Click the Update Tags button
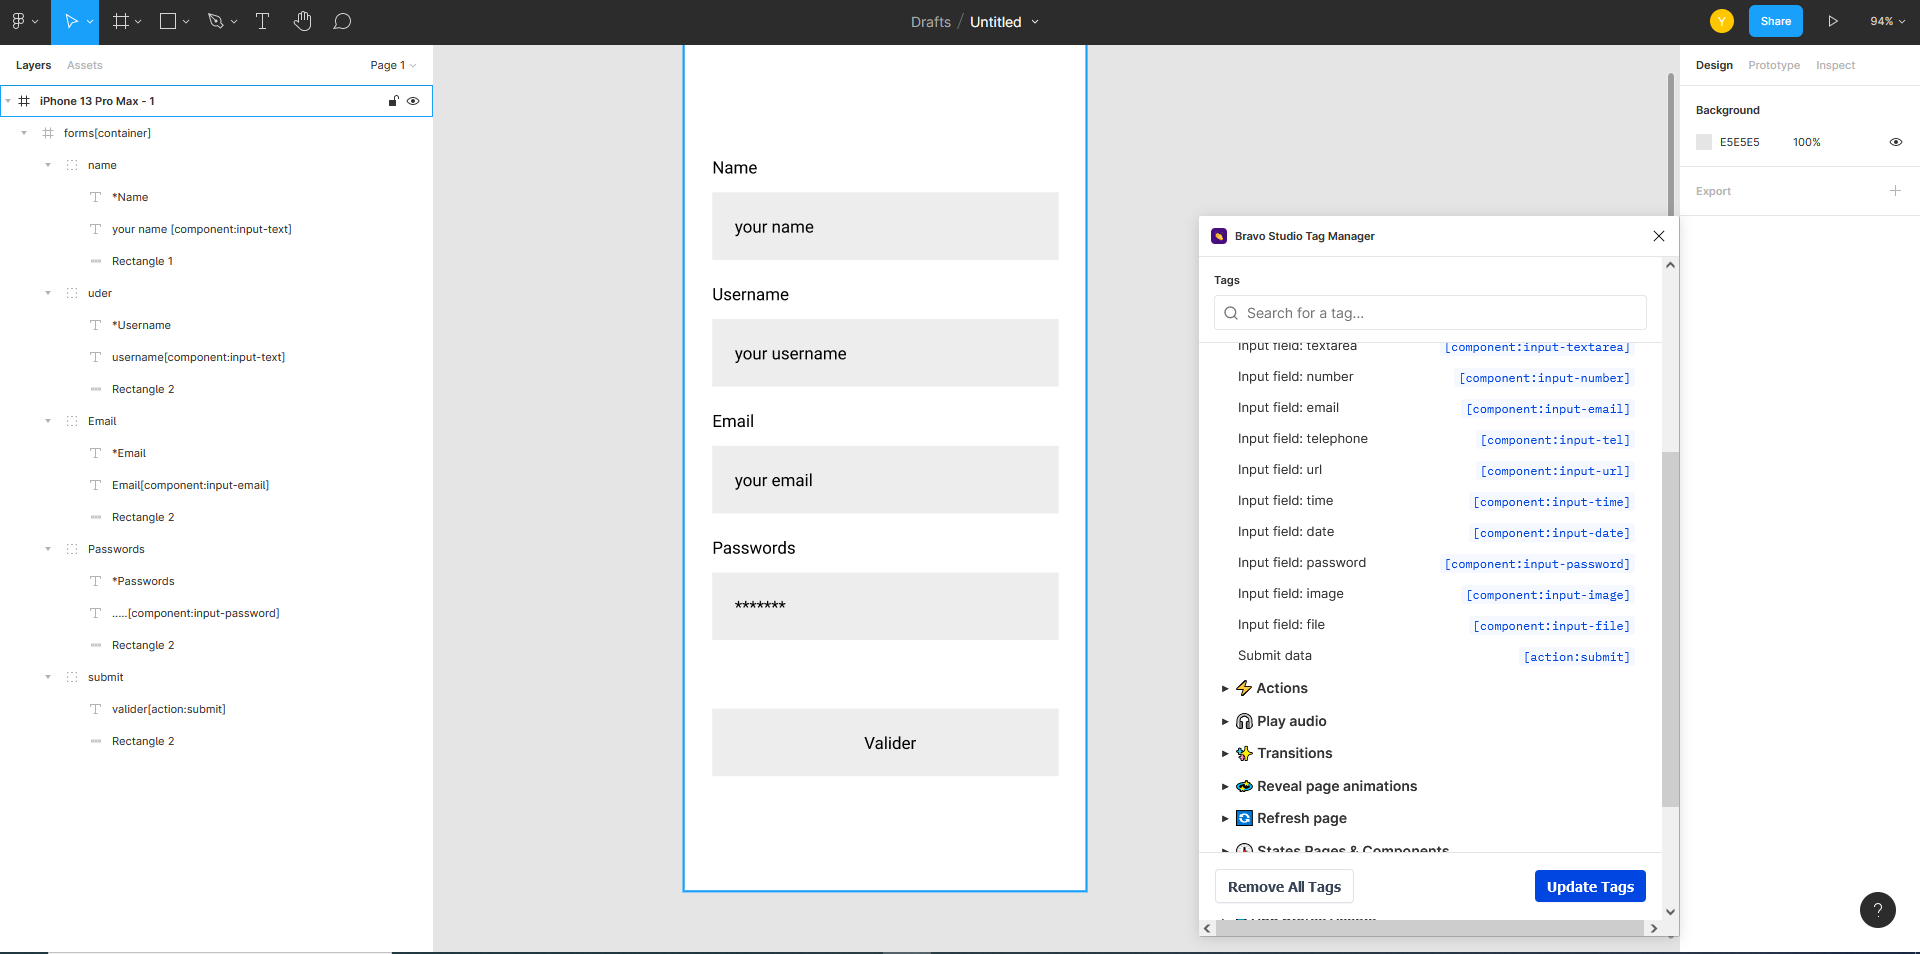 point(1590,886)
